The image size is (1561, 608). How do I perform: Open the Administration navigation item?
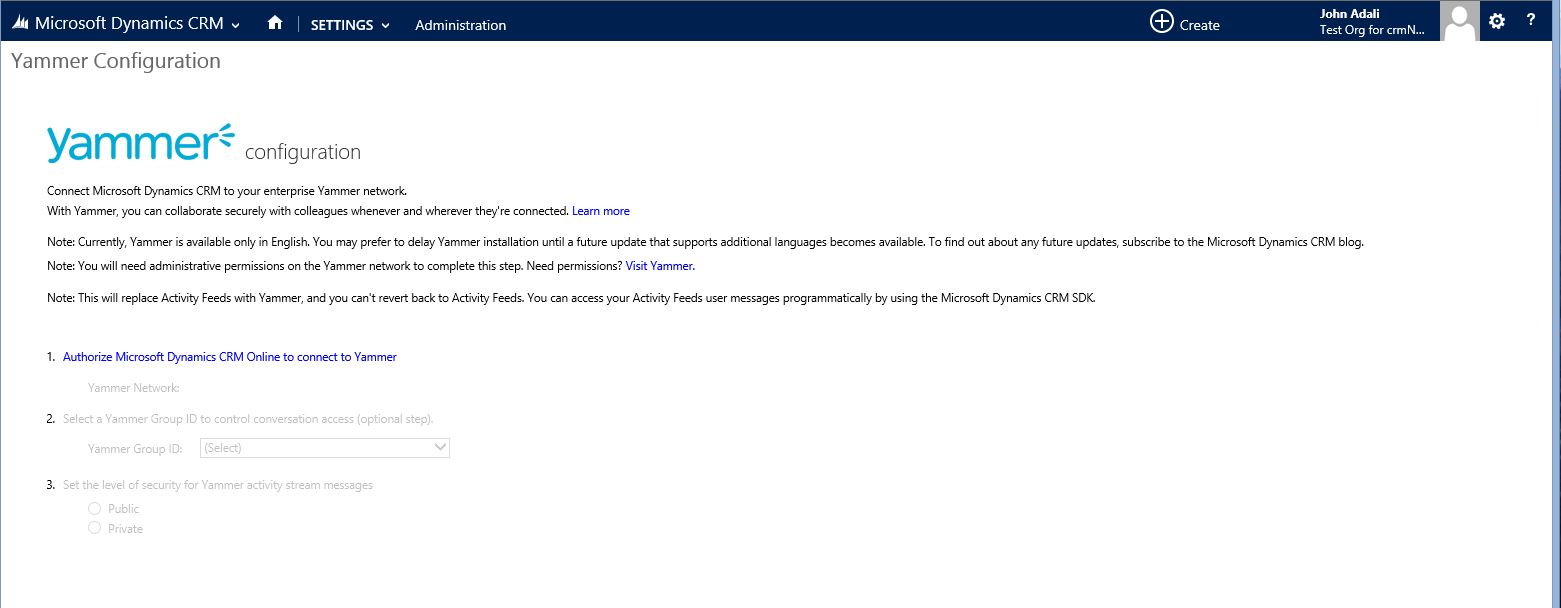point(460,25)
